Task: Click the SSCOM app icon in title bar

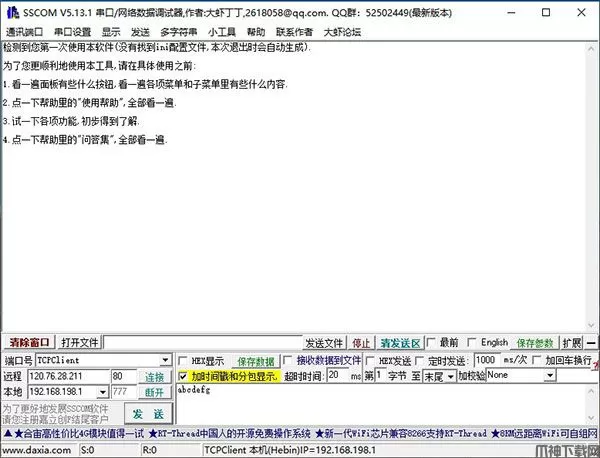Action: 11,12
